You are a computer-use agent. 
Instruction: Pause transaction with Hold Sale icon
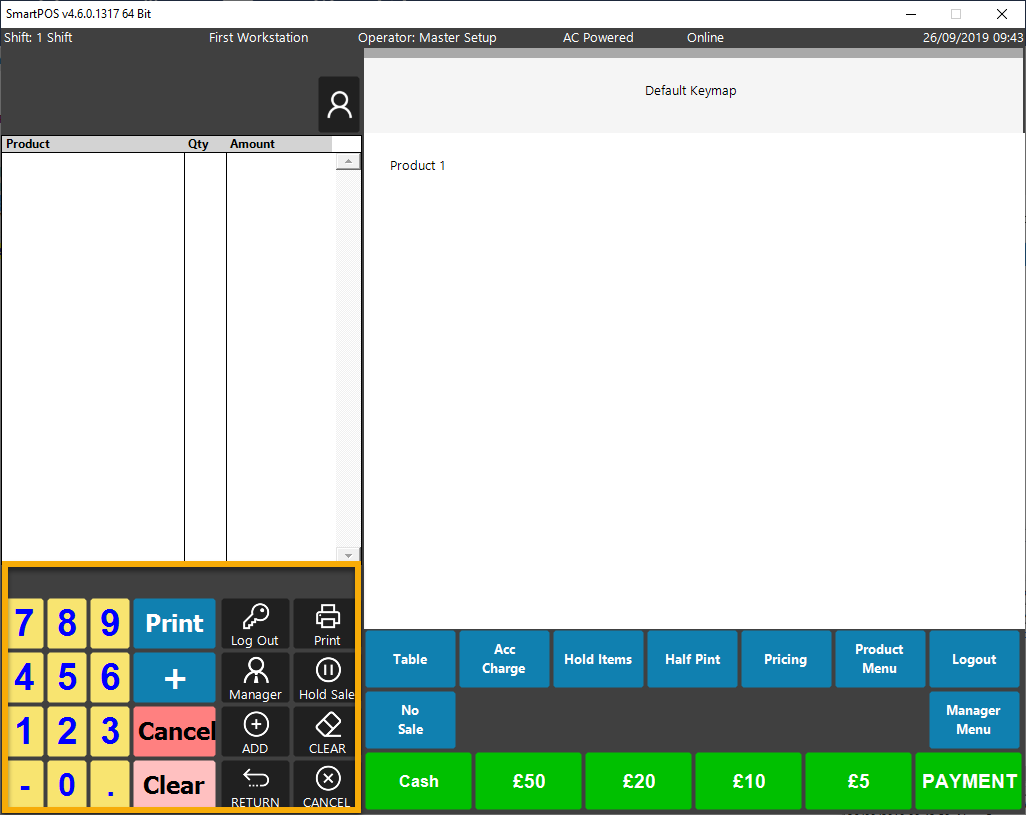(x=327, y=678)
